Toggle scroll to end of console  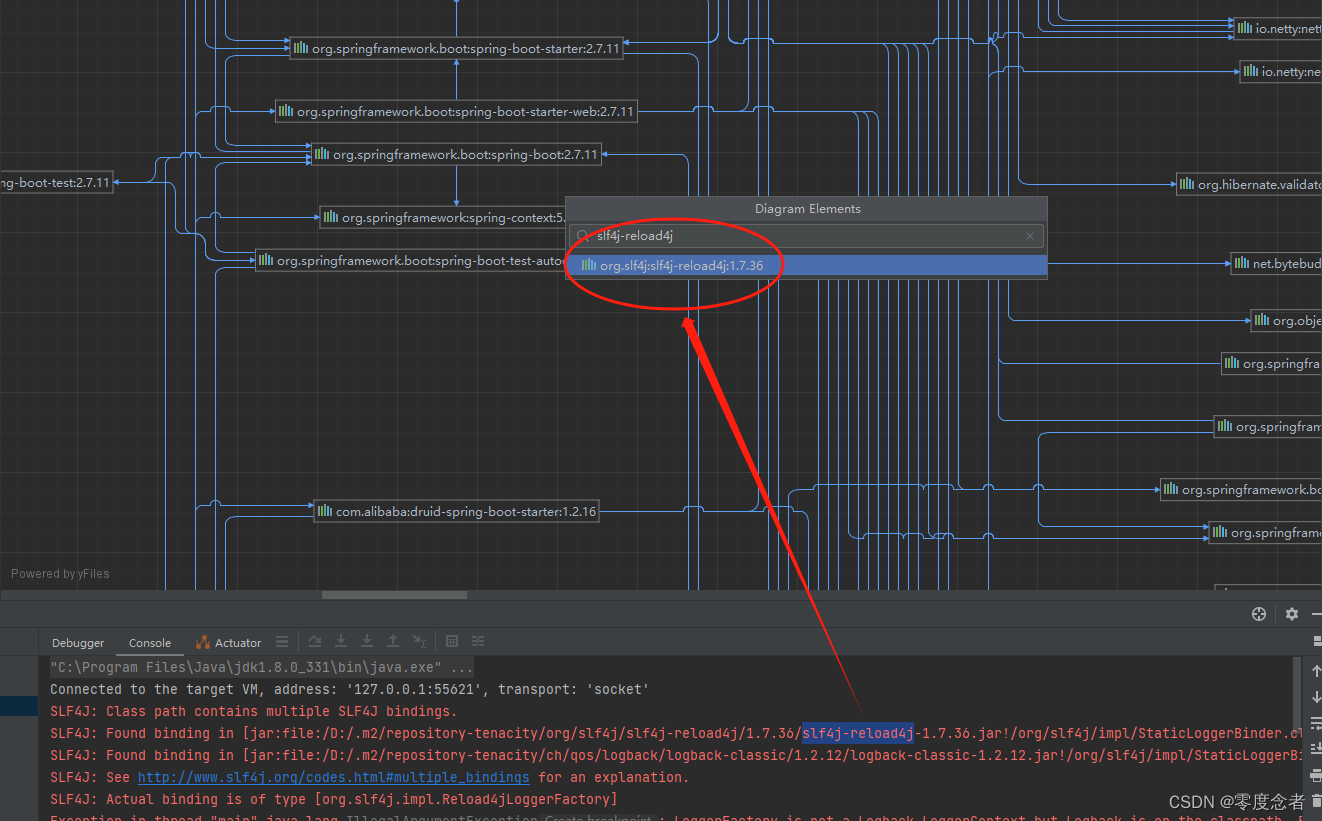click(x=1316, y=748)
